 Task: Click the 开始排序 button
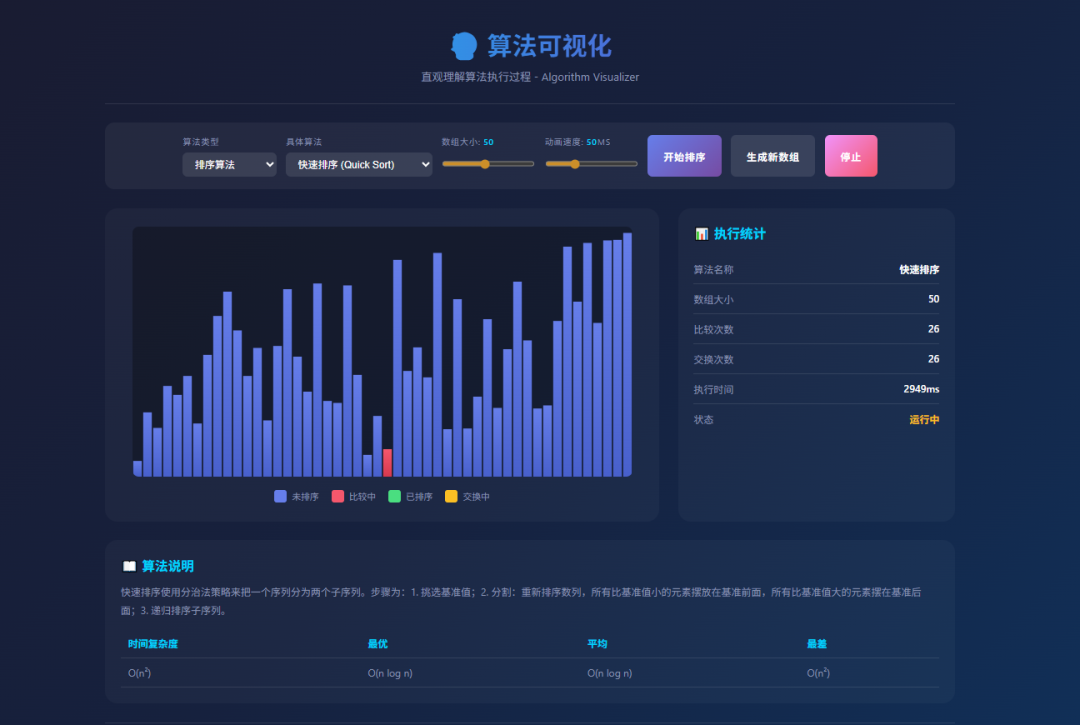click(x=684, y=156)
